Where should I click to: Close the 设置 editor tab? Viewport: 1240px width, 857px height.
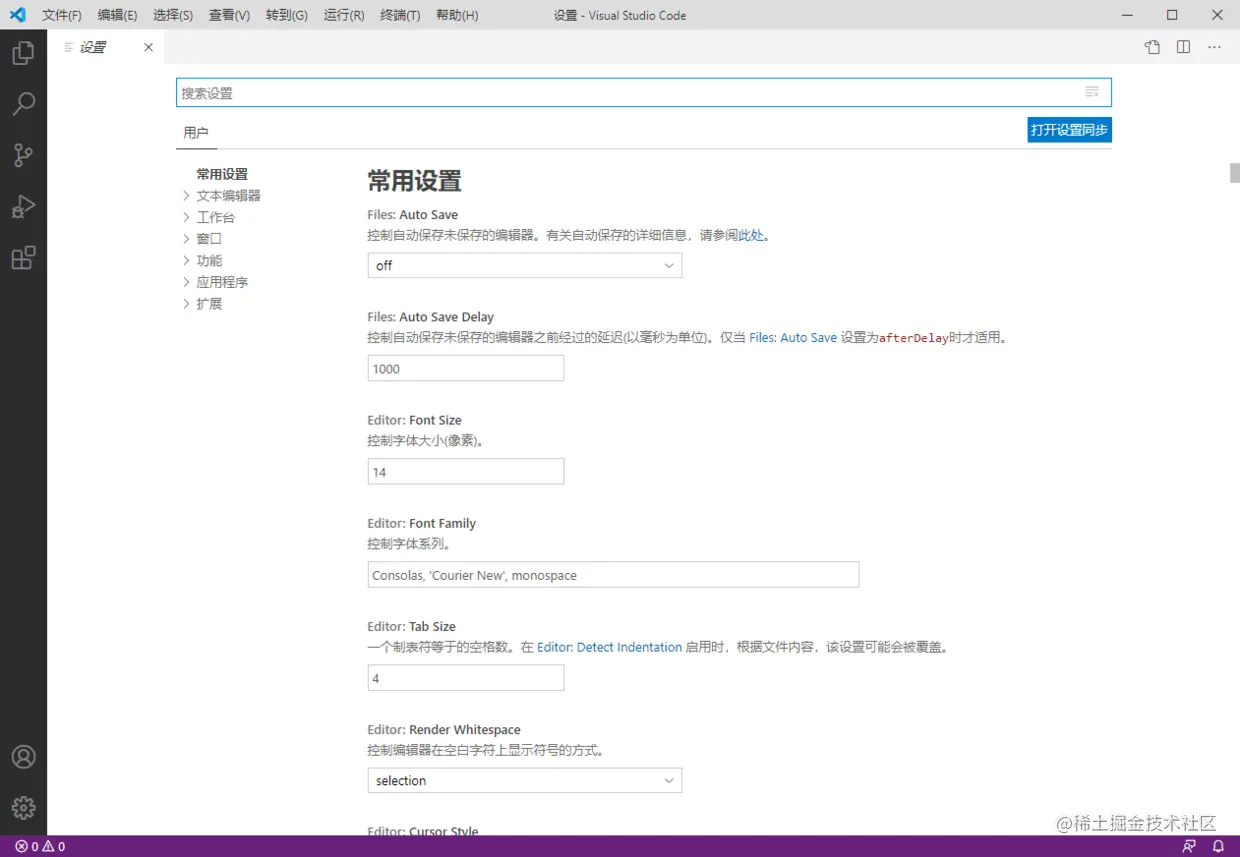tap(148, 47)
